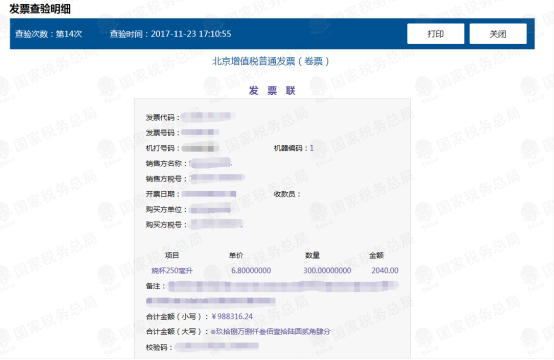Click the 销售方名称 label

click(x=166, y=163)
